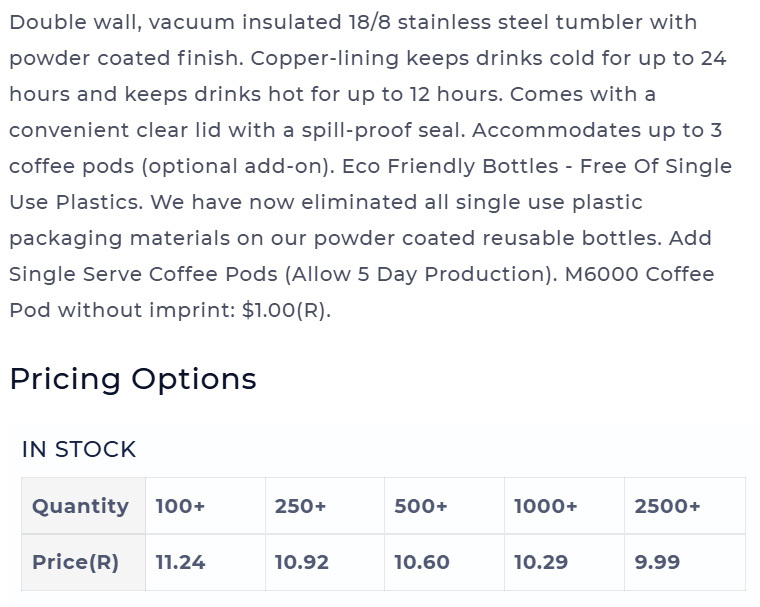Select the 1000+ quantity cell

[x=564, y=506]
